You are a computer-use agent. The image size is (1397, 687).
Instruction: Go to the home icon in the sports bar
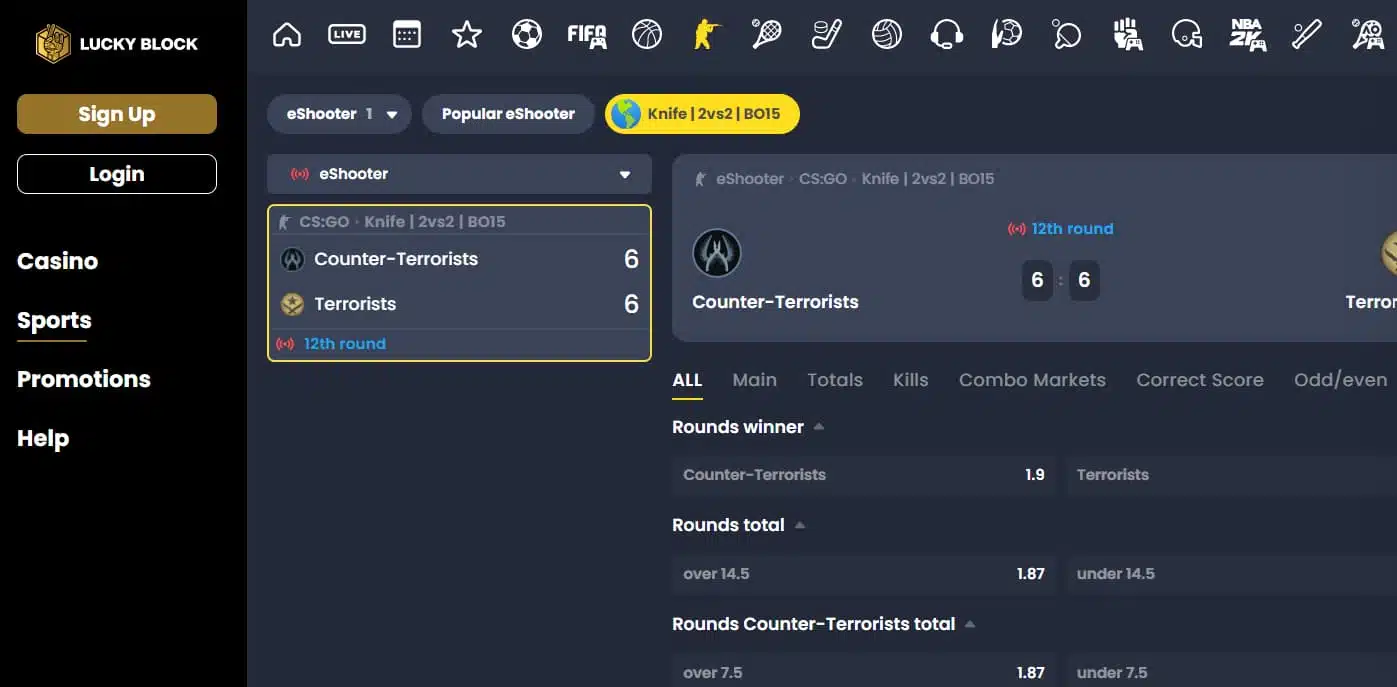click(287, 35)
